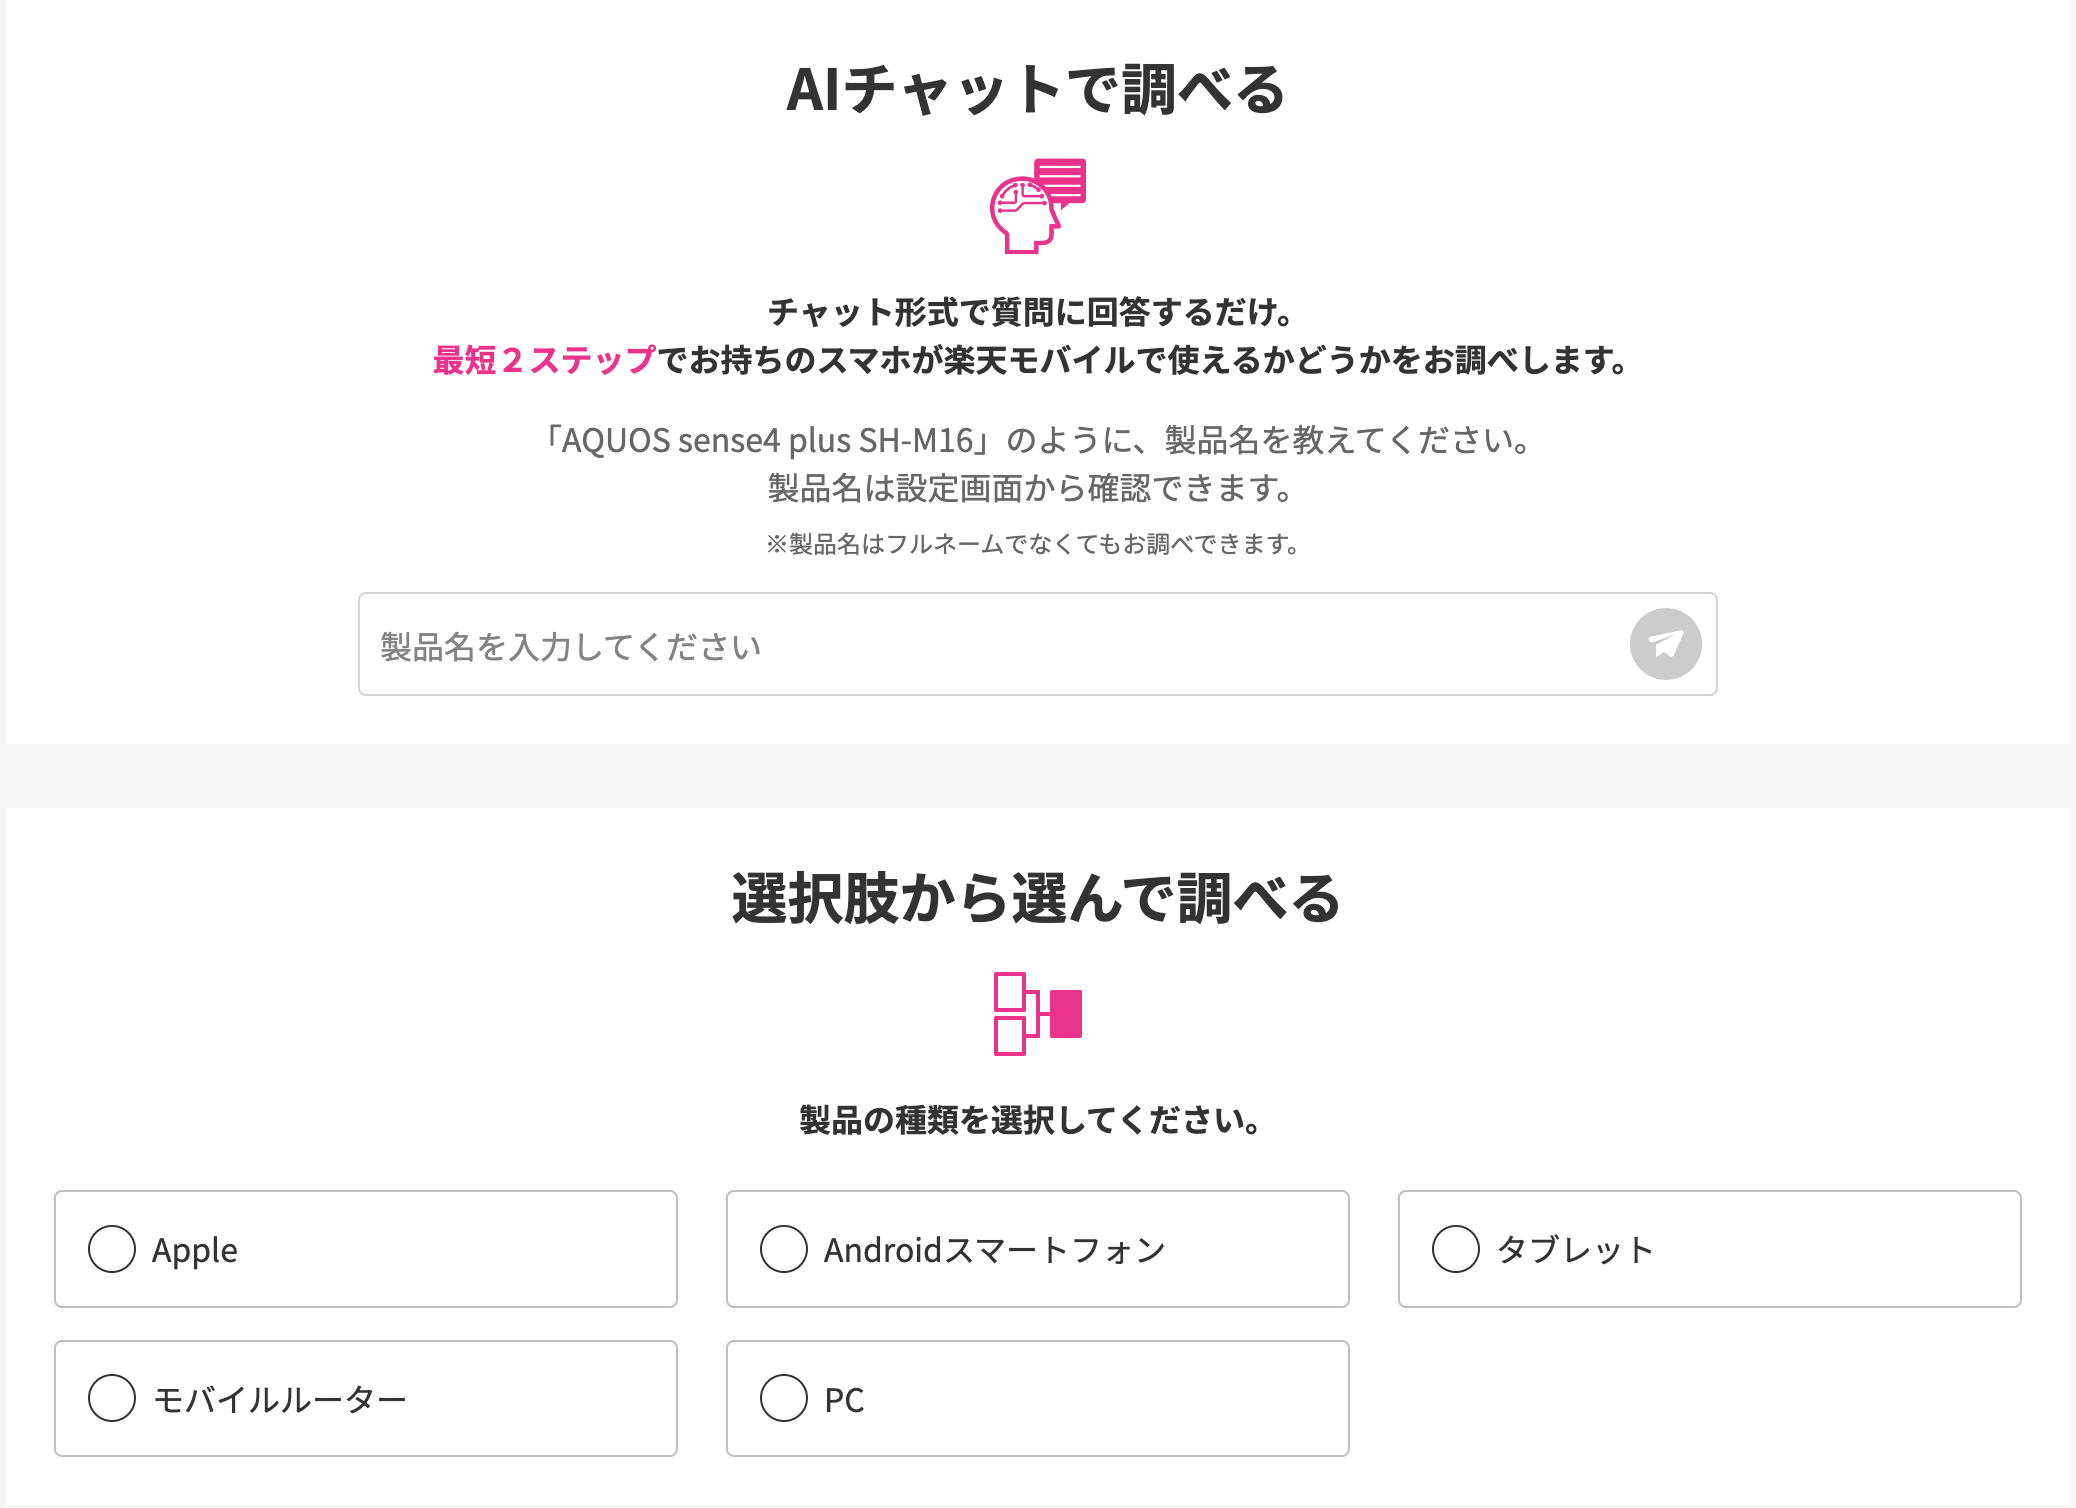This screenshot has width=2076, height=1508.
Task: Select the タブレット radio button
Action: (1456, 1249)
